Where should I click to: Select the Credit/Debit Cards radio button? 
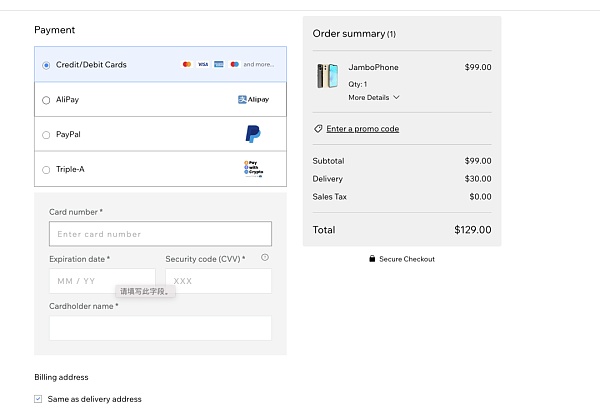point(46,65)
